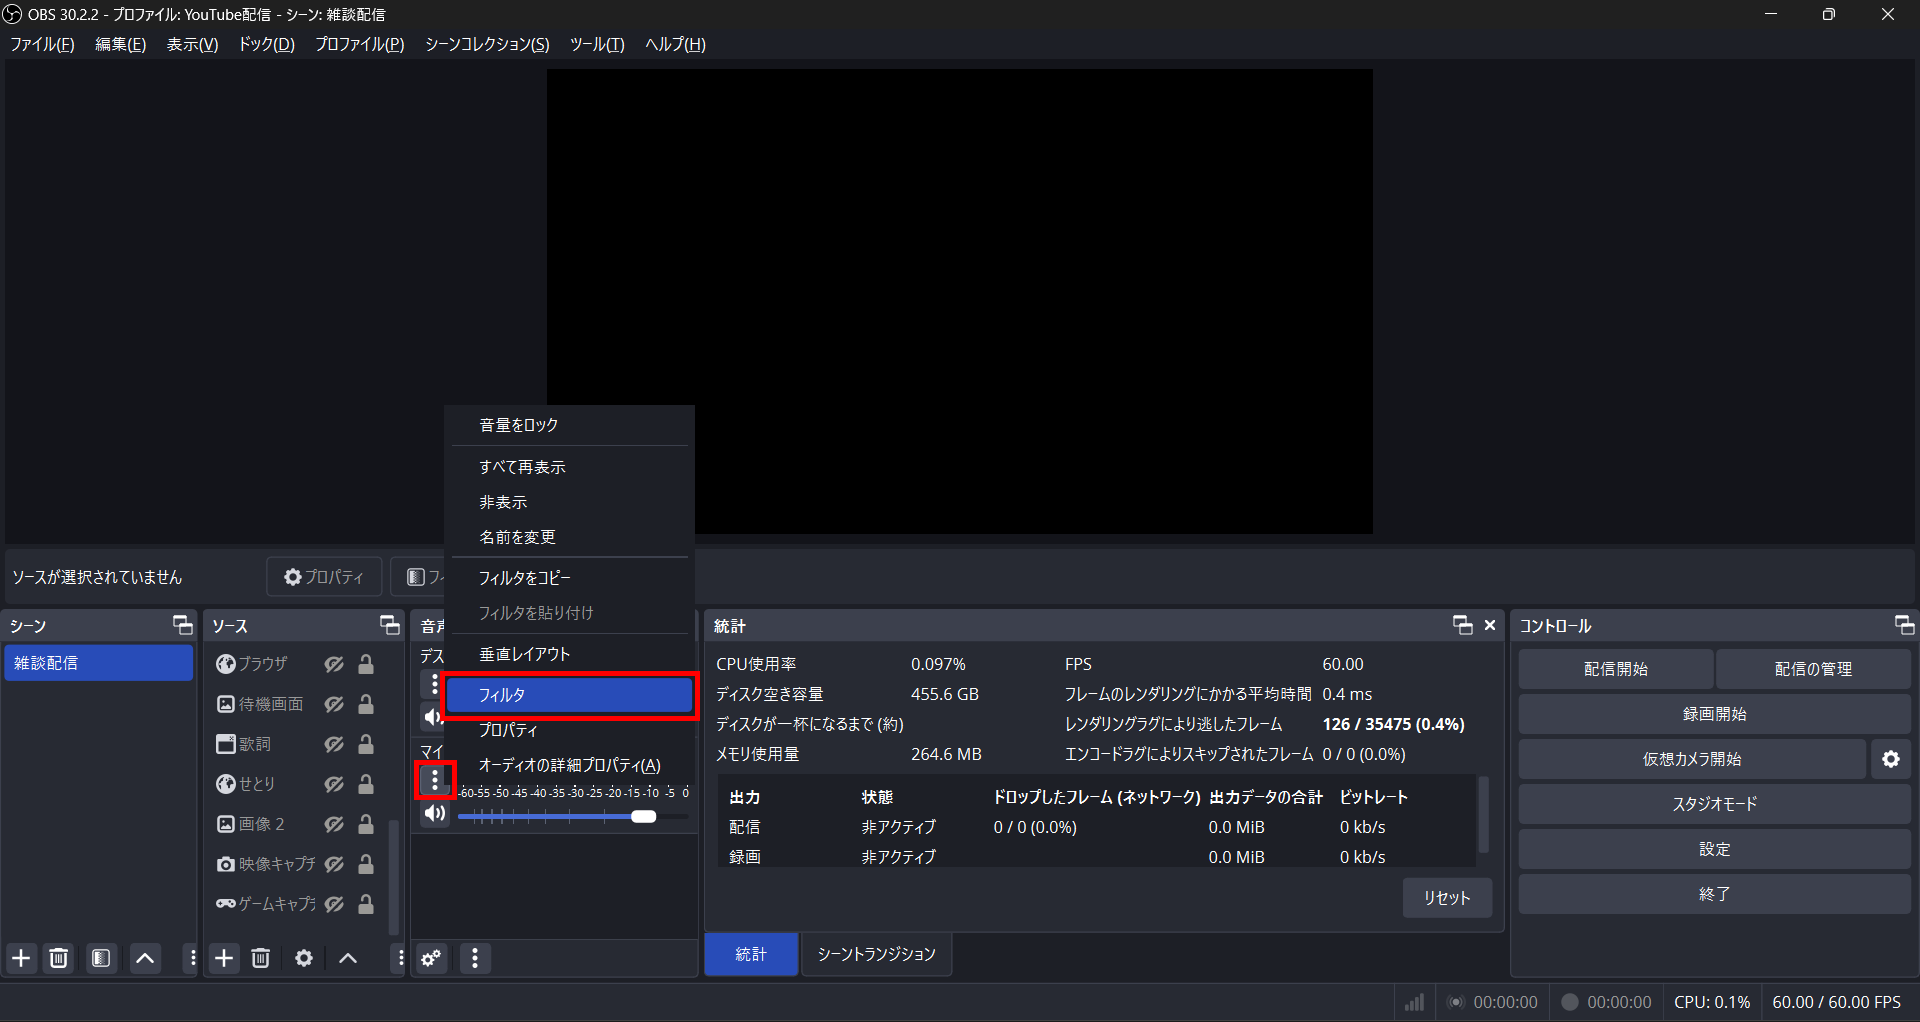The height and width of the screenshot is (1022, 1920).
Task: Open the プロファイル(P) menu
Action: (x=360, y=44)
